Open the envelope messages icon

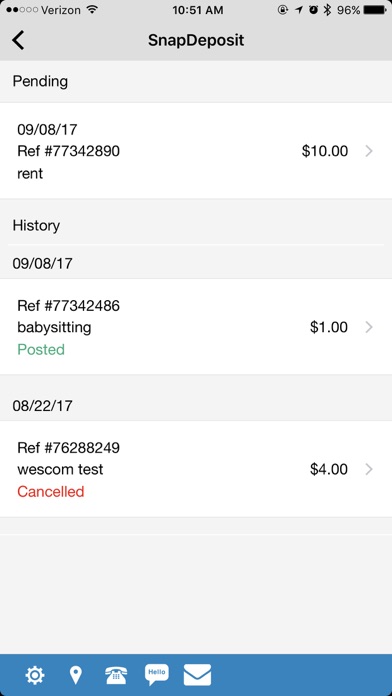(198, 675)
